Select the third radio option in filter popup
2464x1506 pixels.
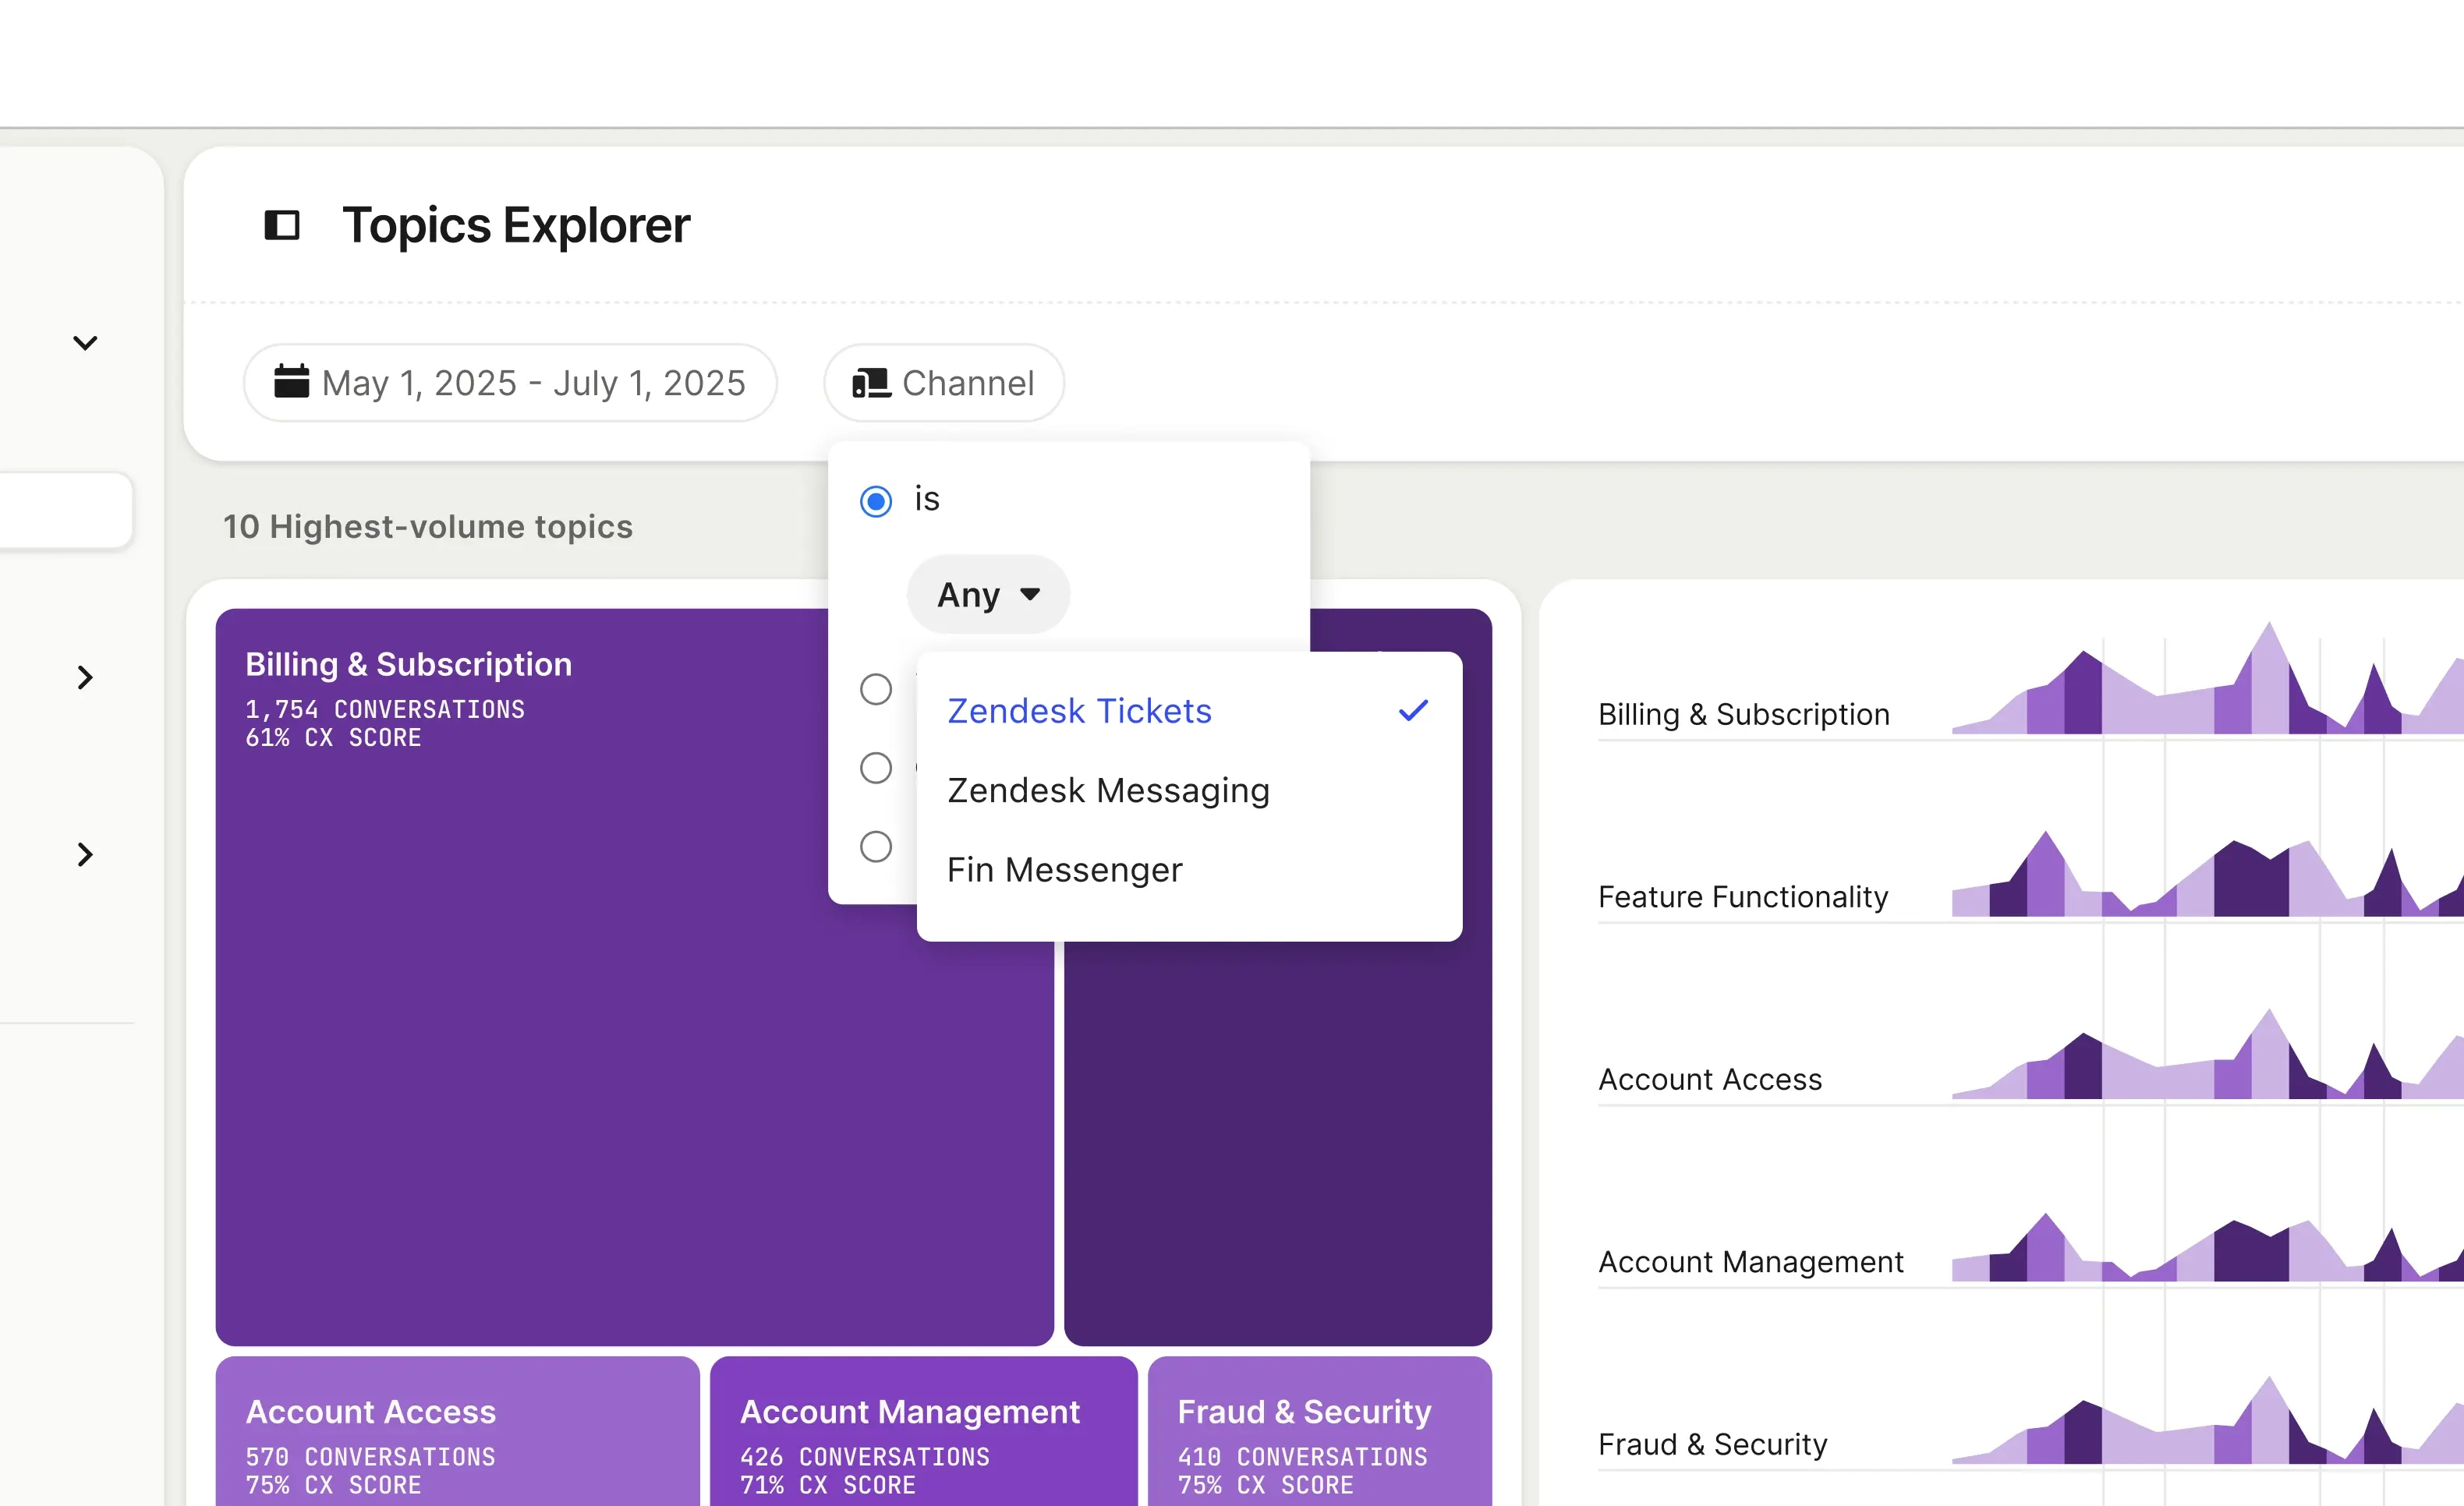(x=876, y=768)
